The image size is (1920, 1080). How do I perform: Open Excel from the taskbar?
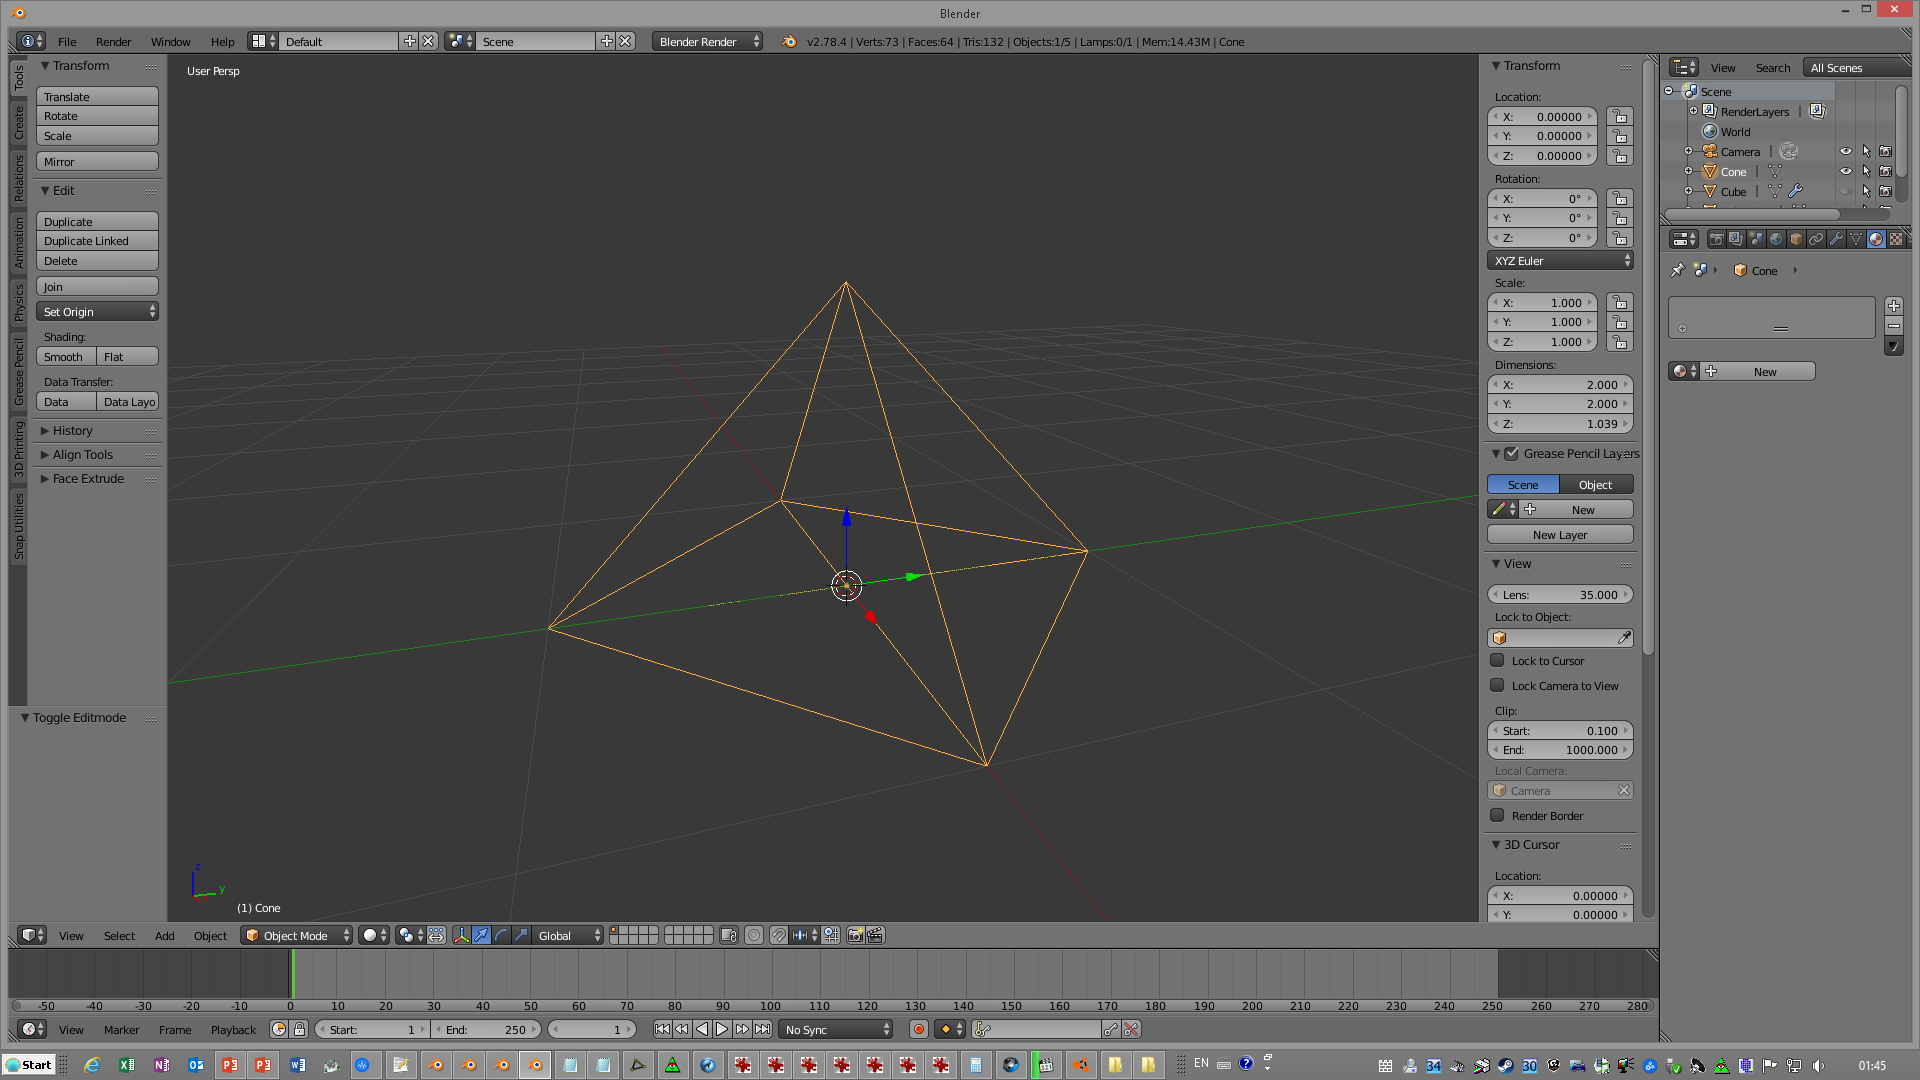pyautogui.click(x=127, y=1065)
